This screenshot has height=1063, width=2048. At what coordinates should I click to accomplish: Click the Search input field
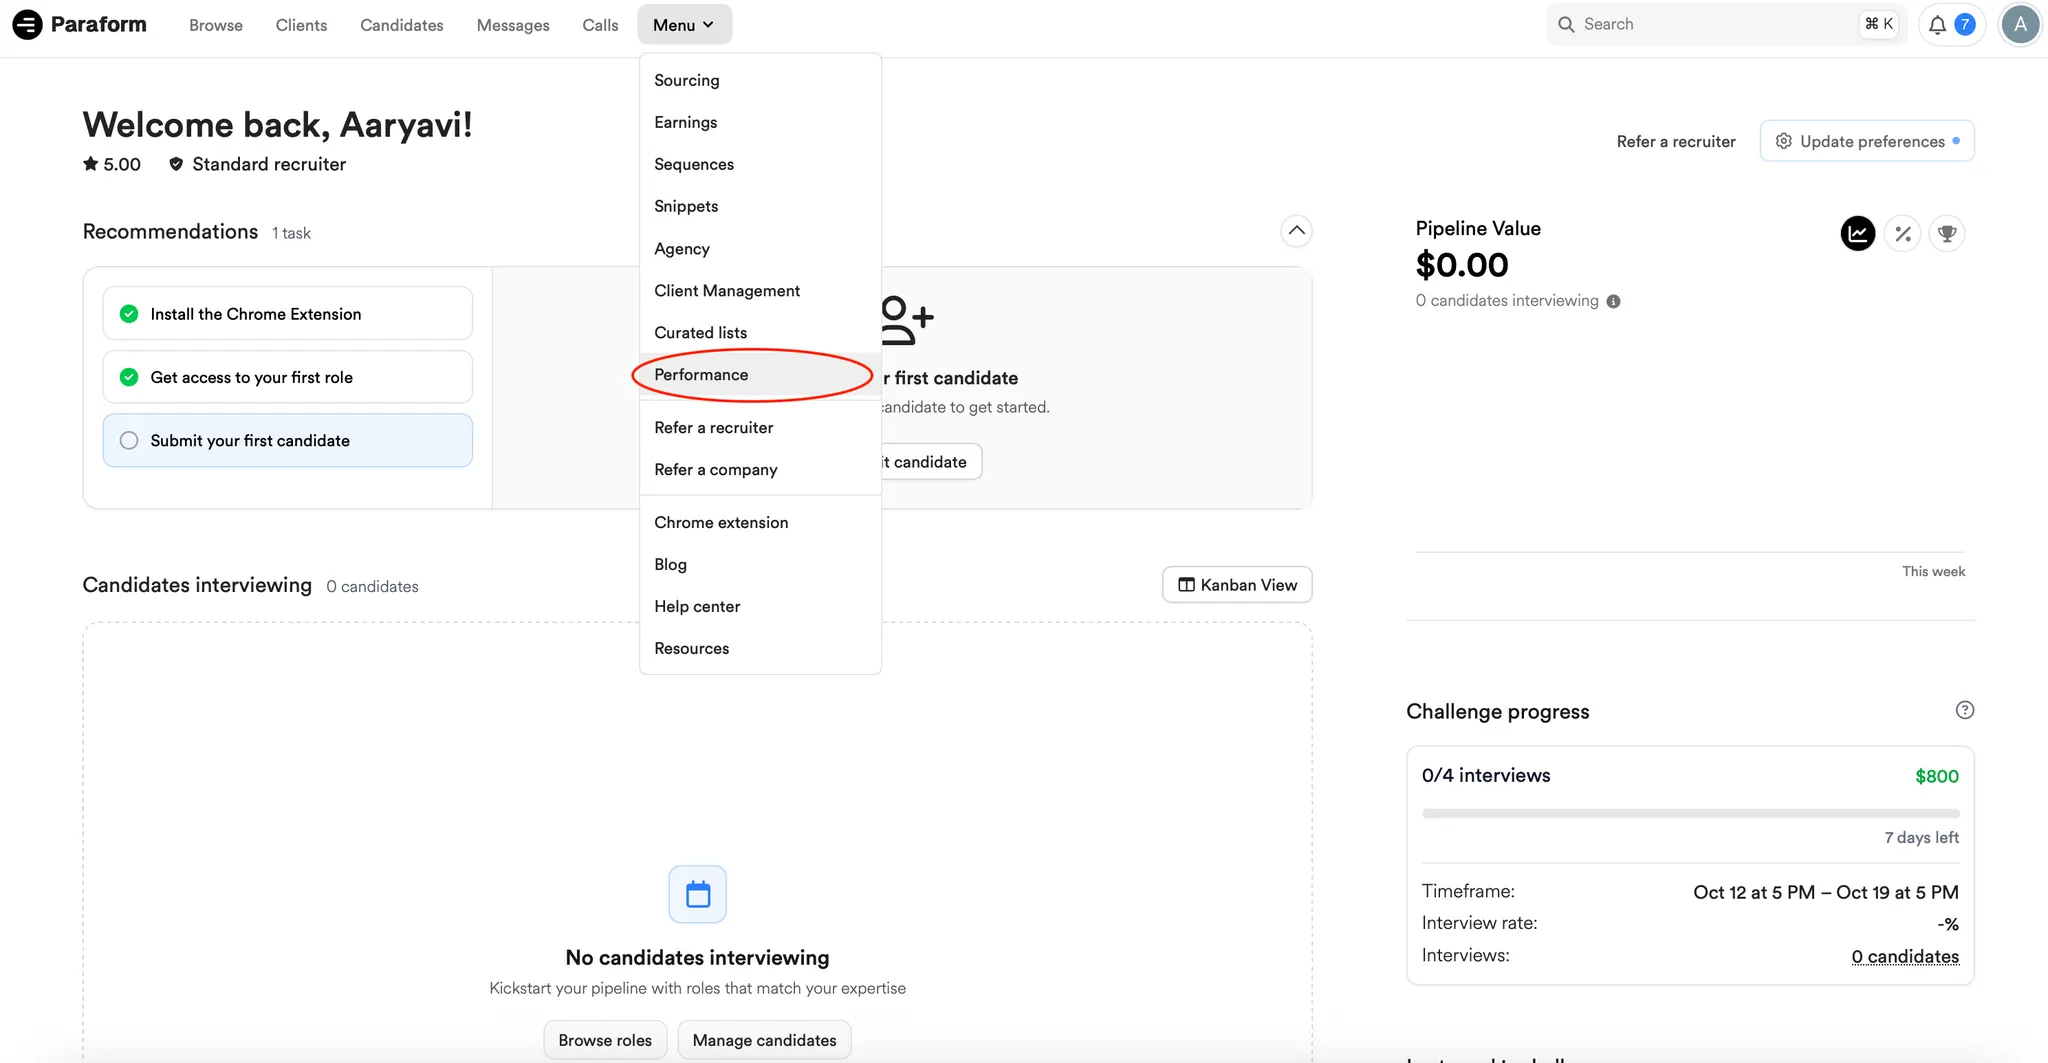coord(1726,24)
